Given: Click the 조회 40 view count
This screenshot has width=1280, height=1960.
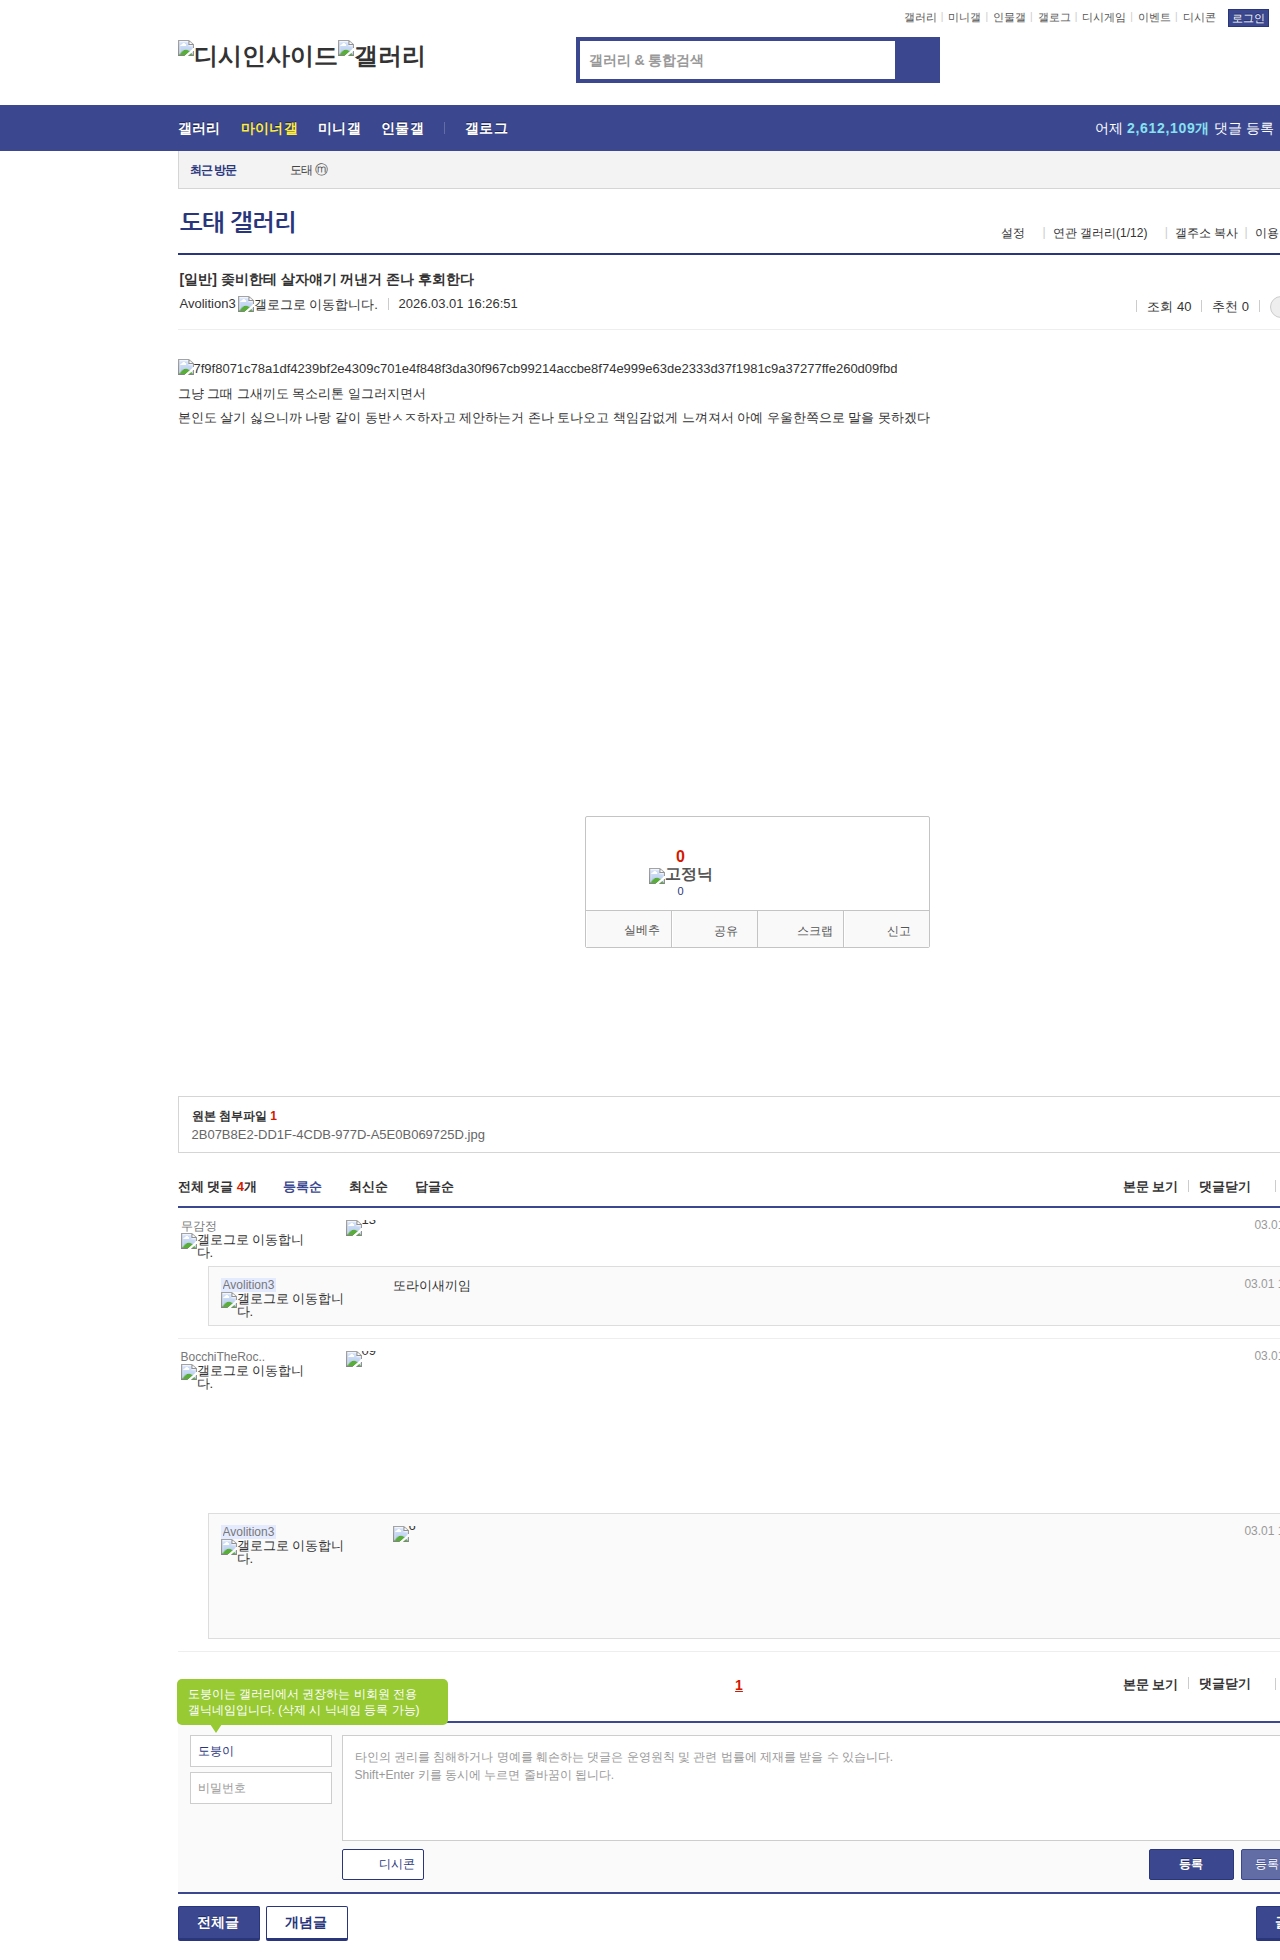Looking at the screenshot, I should (1169, 307).
